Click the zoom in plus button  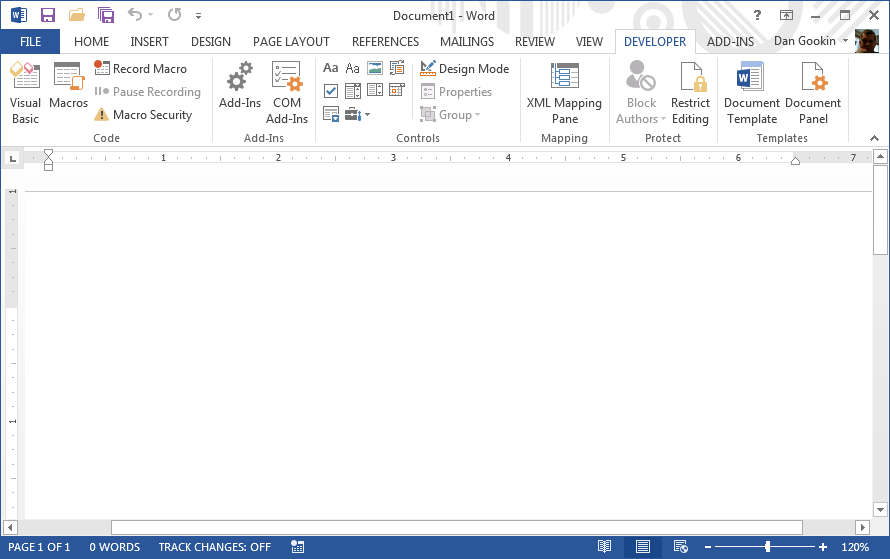[x=823, y=547]
